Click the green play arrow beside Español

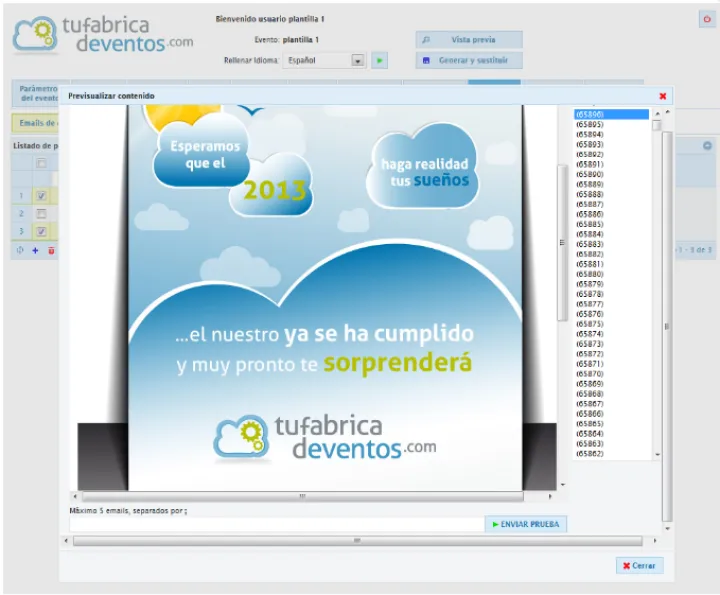379,61
